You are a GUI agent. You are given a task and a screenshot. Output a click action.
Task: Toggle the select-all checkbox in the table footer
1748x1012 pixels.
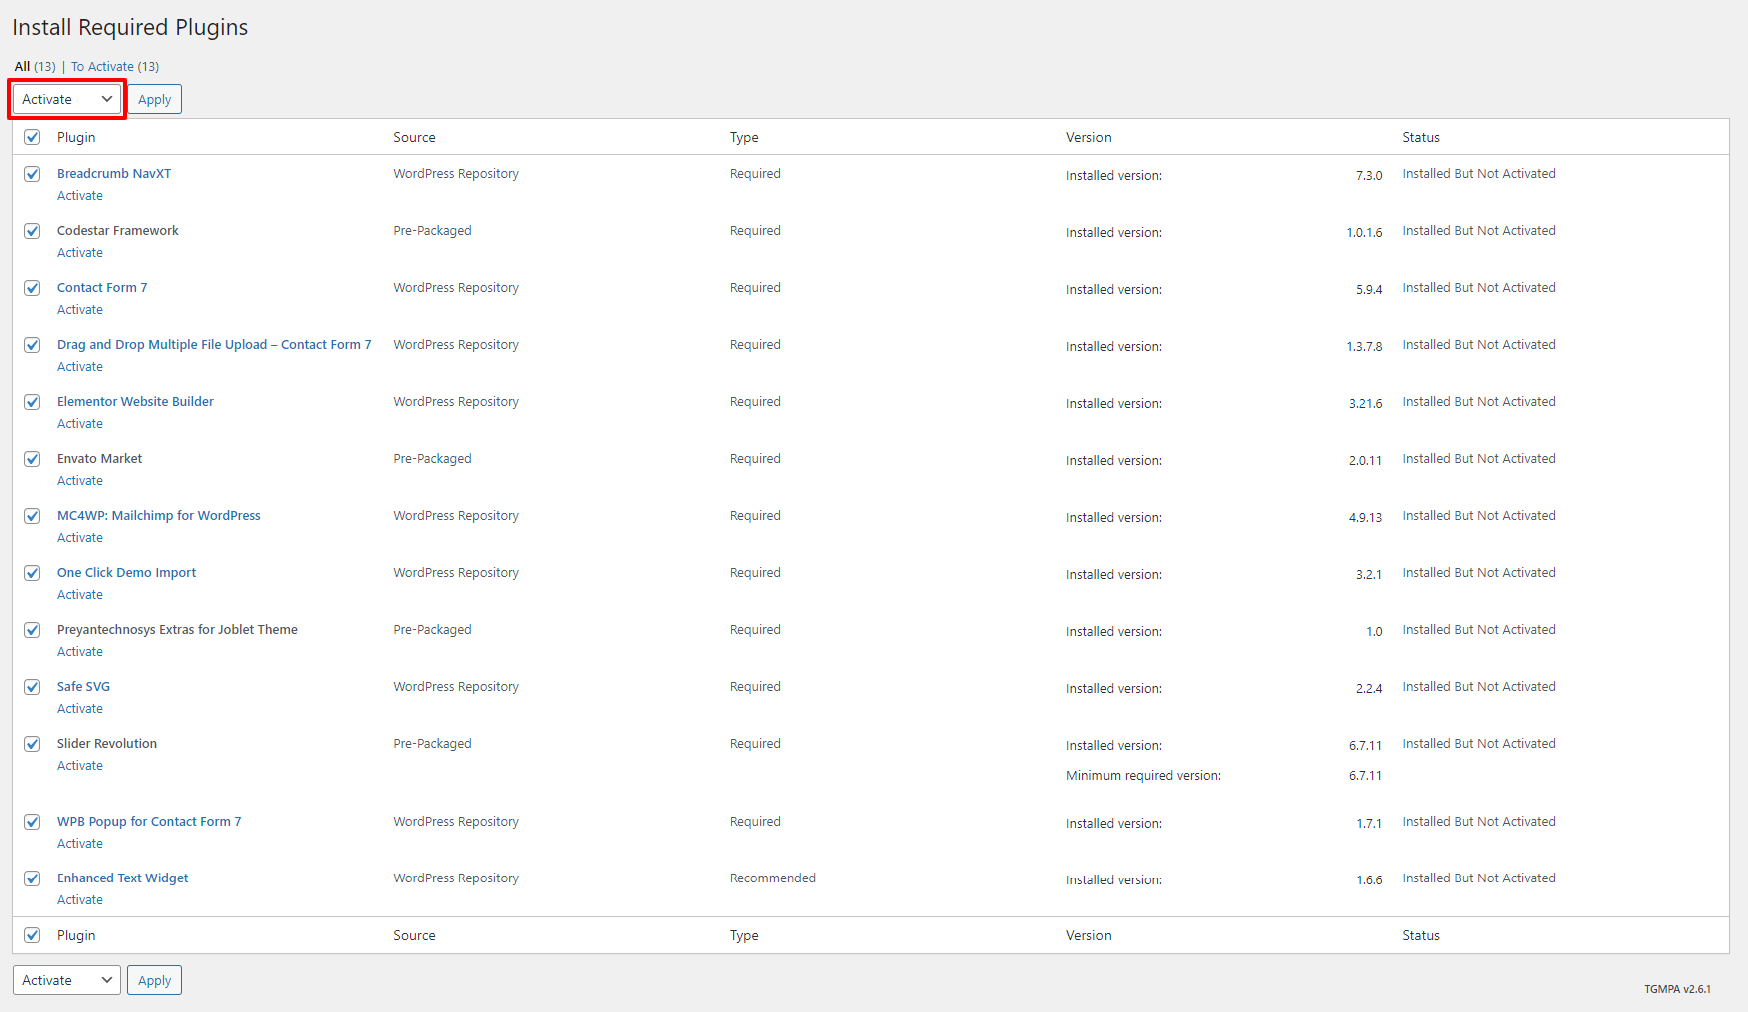(32, 935)
